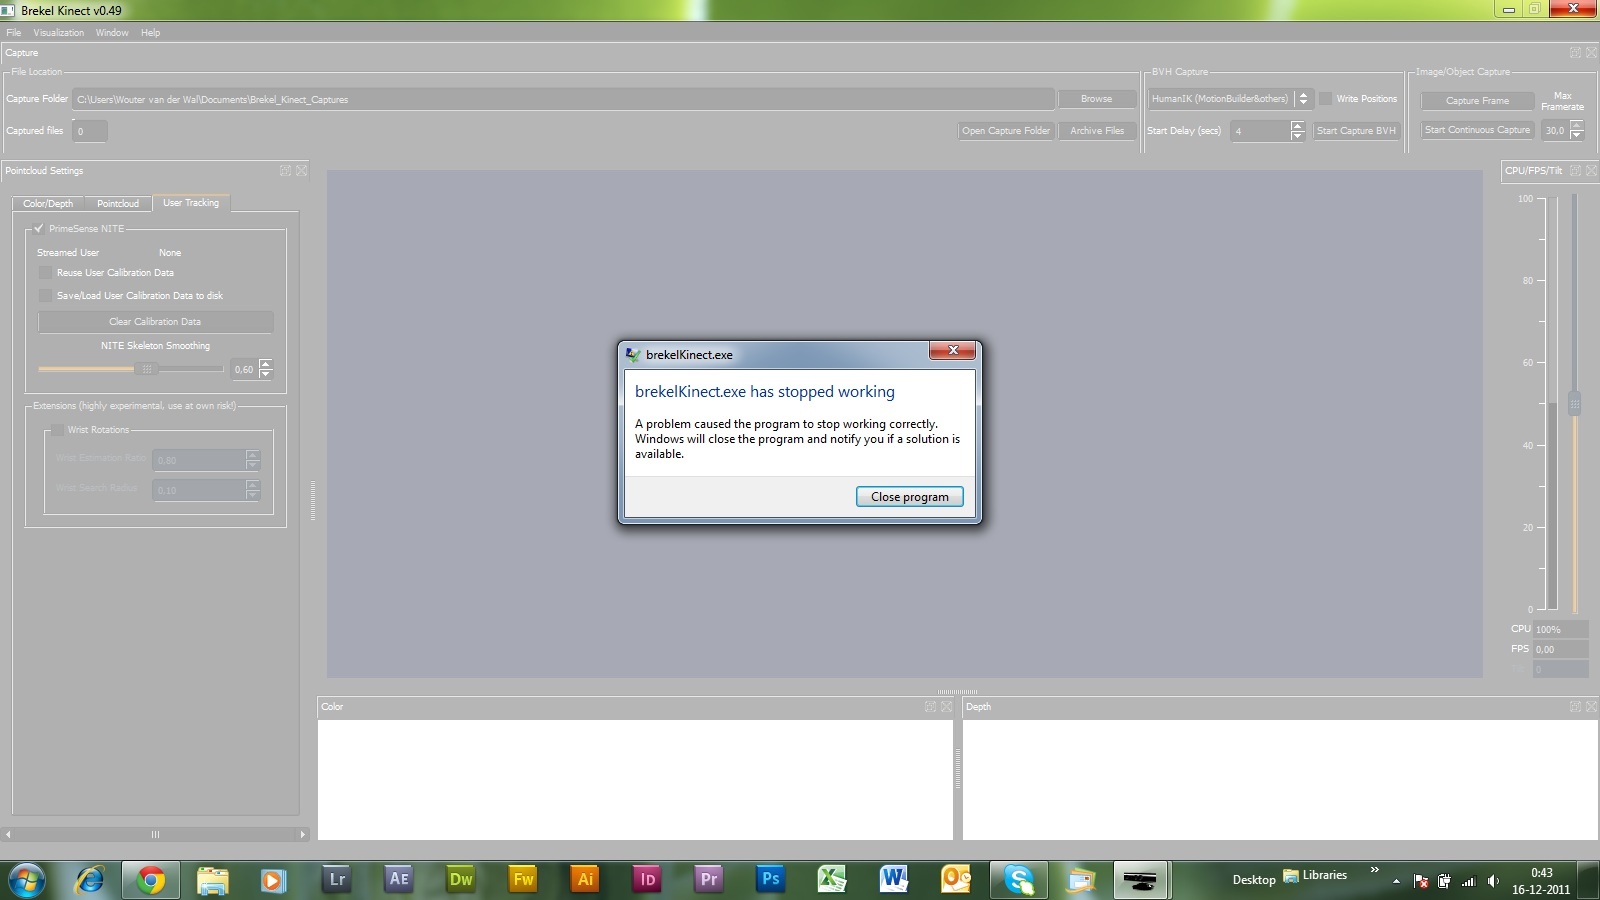Viewport: 1600px width, 900px height.
Task: Launch Adobe Fireworks from taskbar
Action: tap(523, 880)
